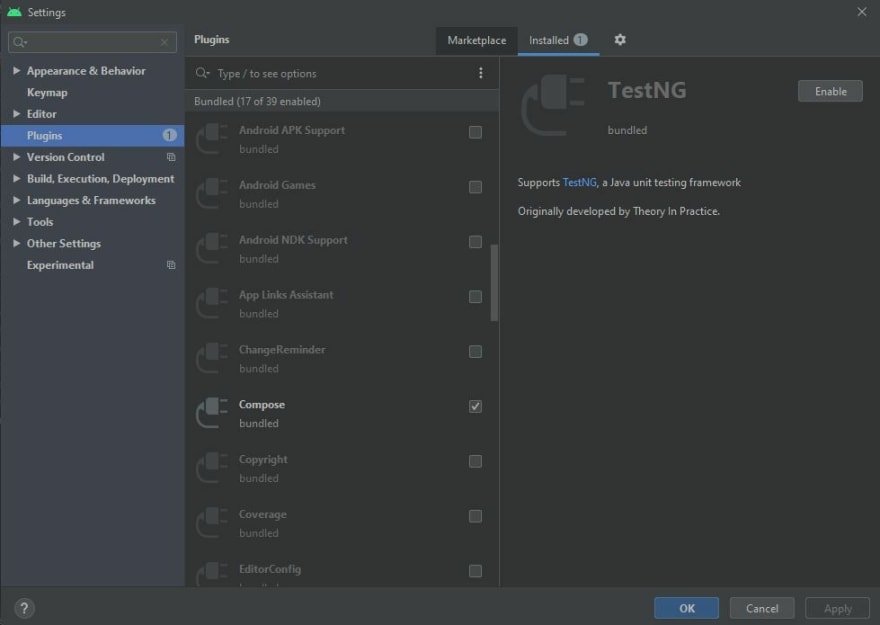Click the Plugins update count badge in sidebar
This screenshot has height=625, width=880.
[x=169, y=135]
